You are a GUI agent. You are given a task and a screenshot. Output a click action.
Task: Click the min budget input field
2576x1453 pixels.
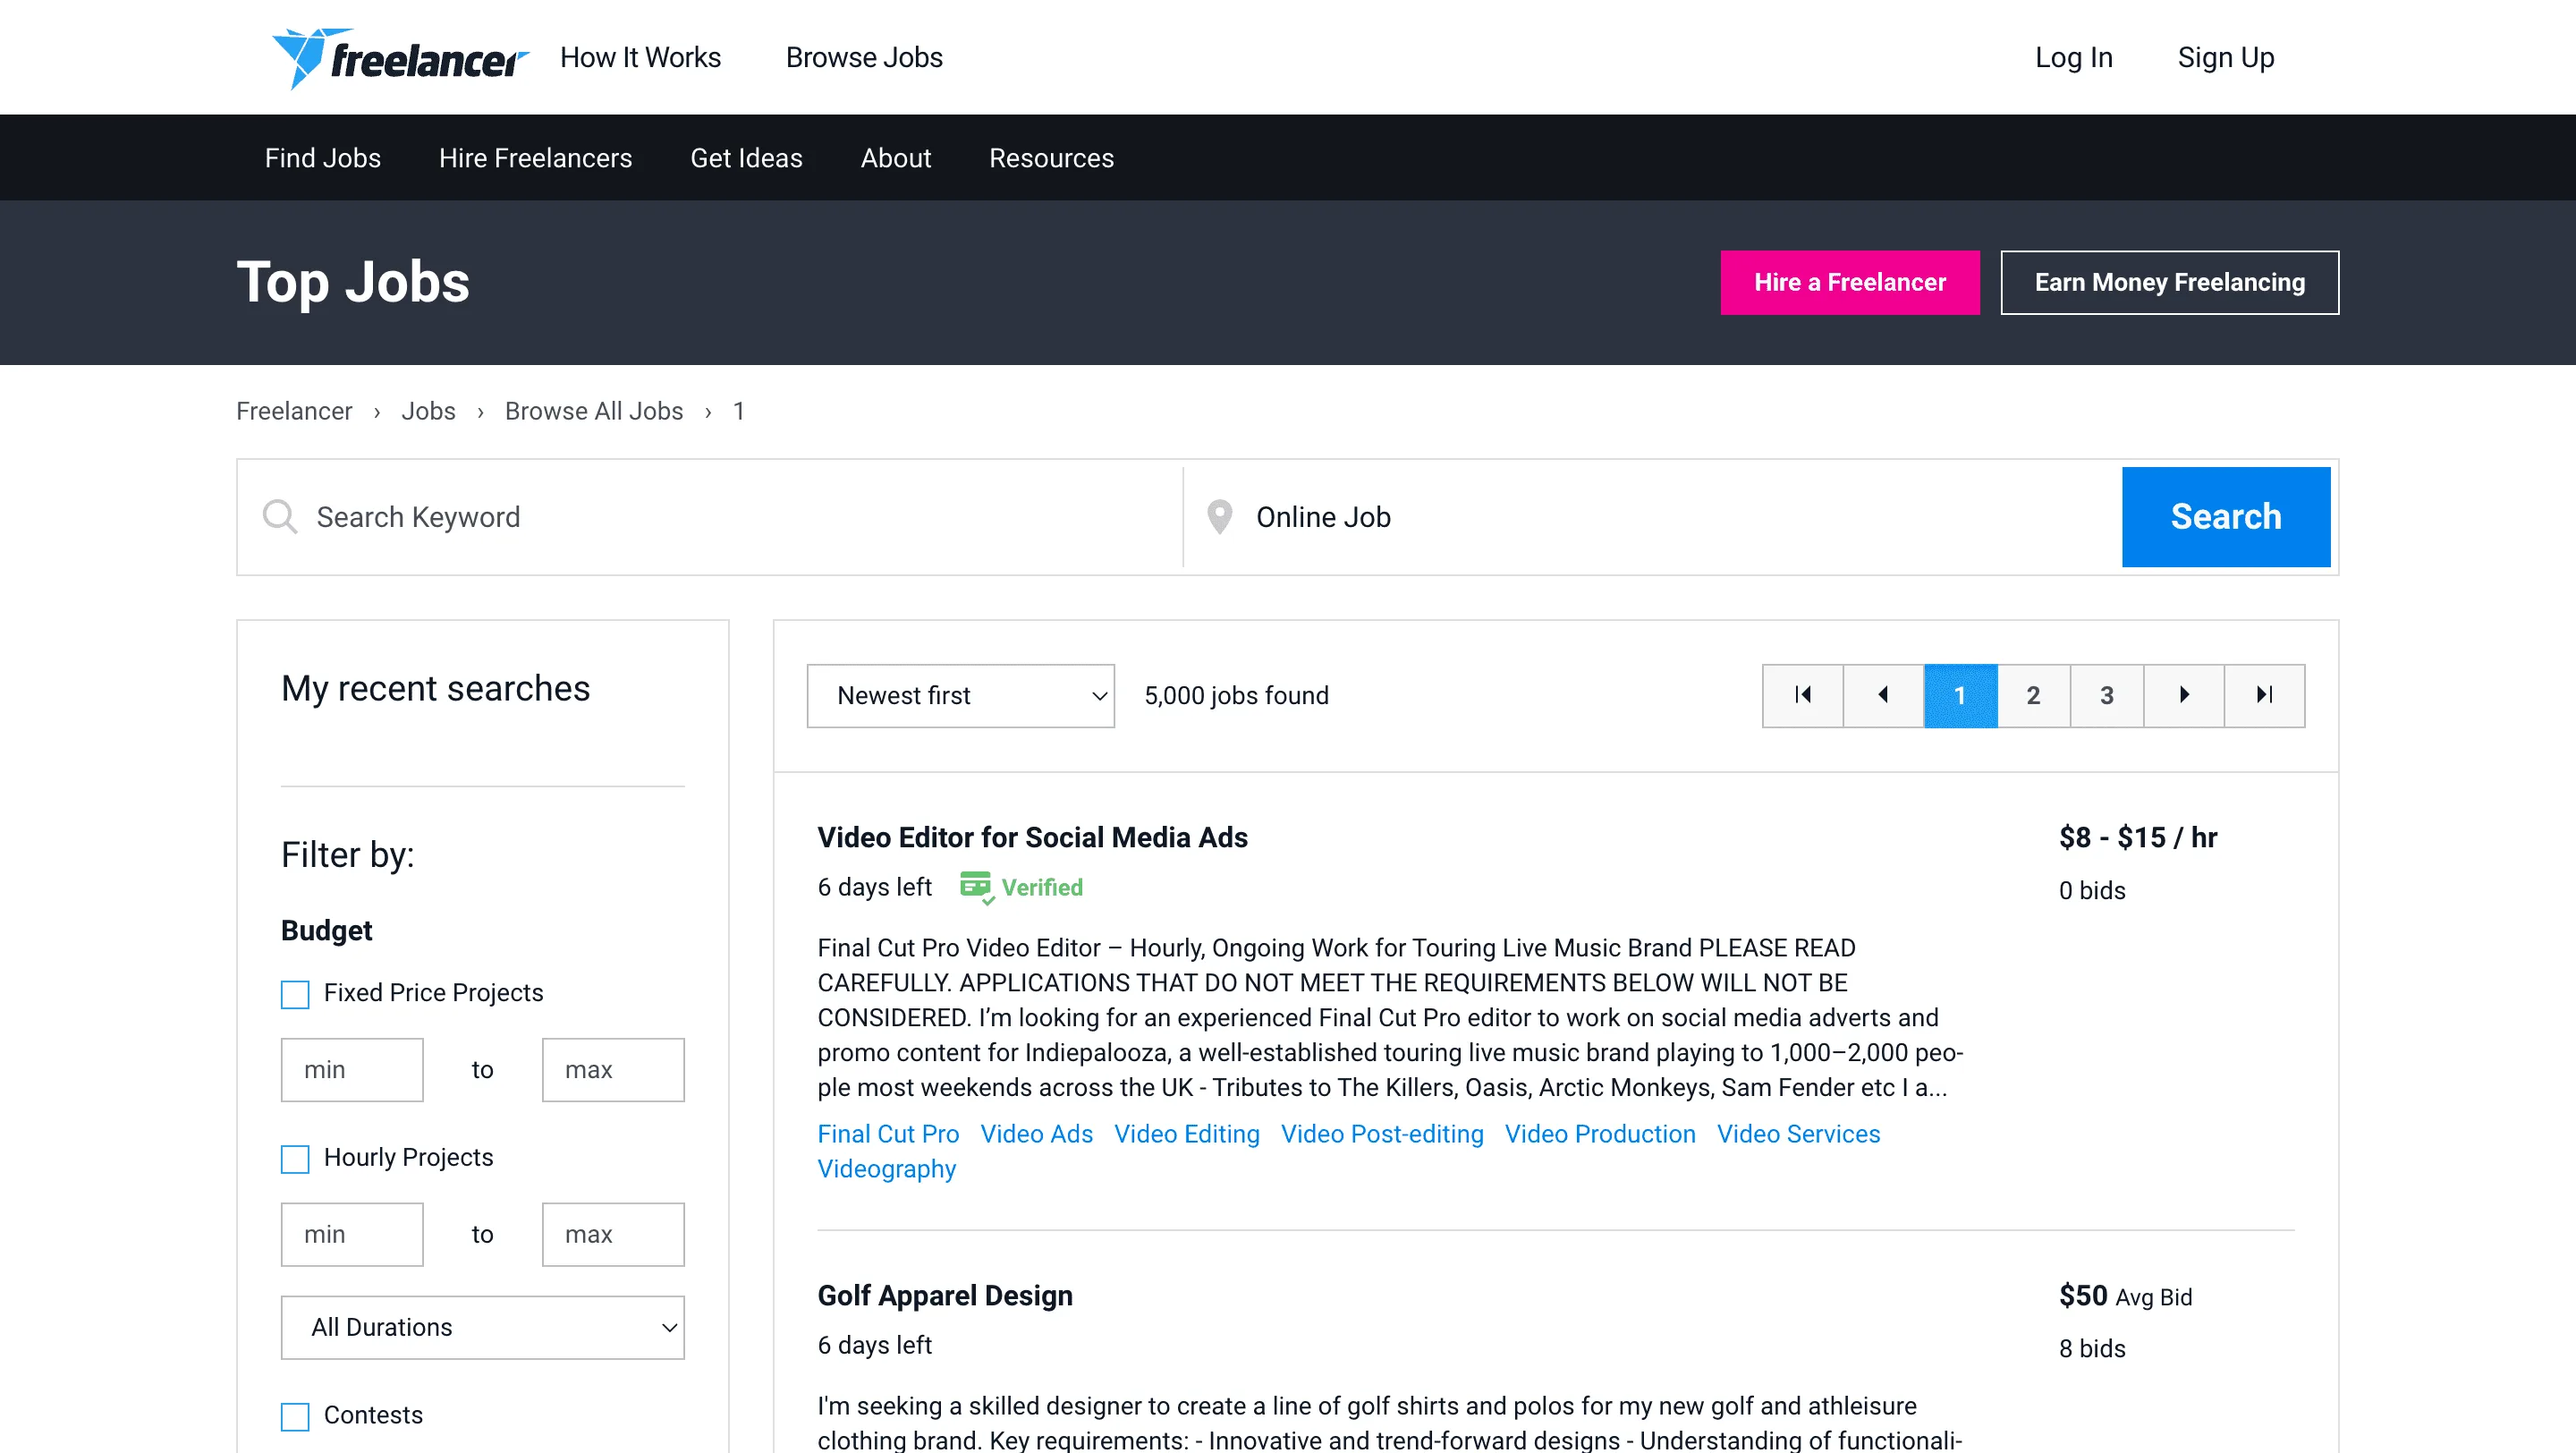tap(352, 1069)
